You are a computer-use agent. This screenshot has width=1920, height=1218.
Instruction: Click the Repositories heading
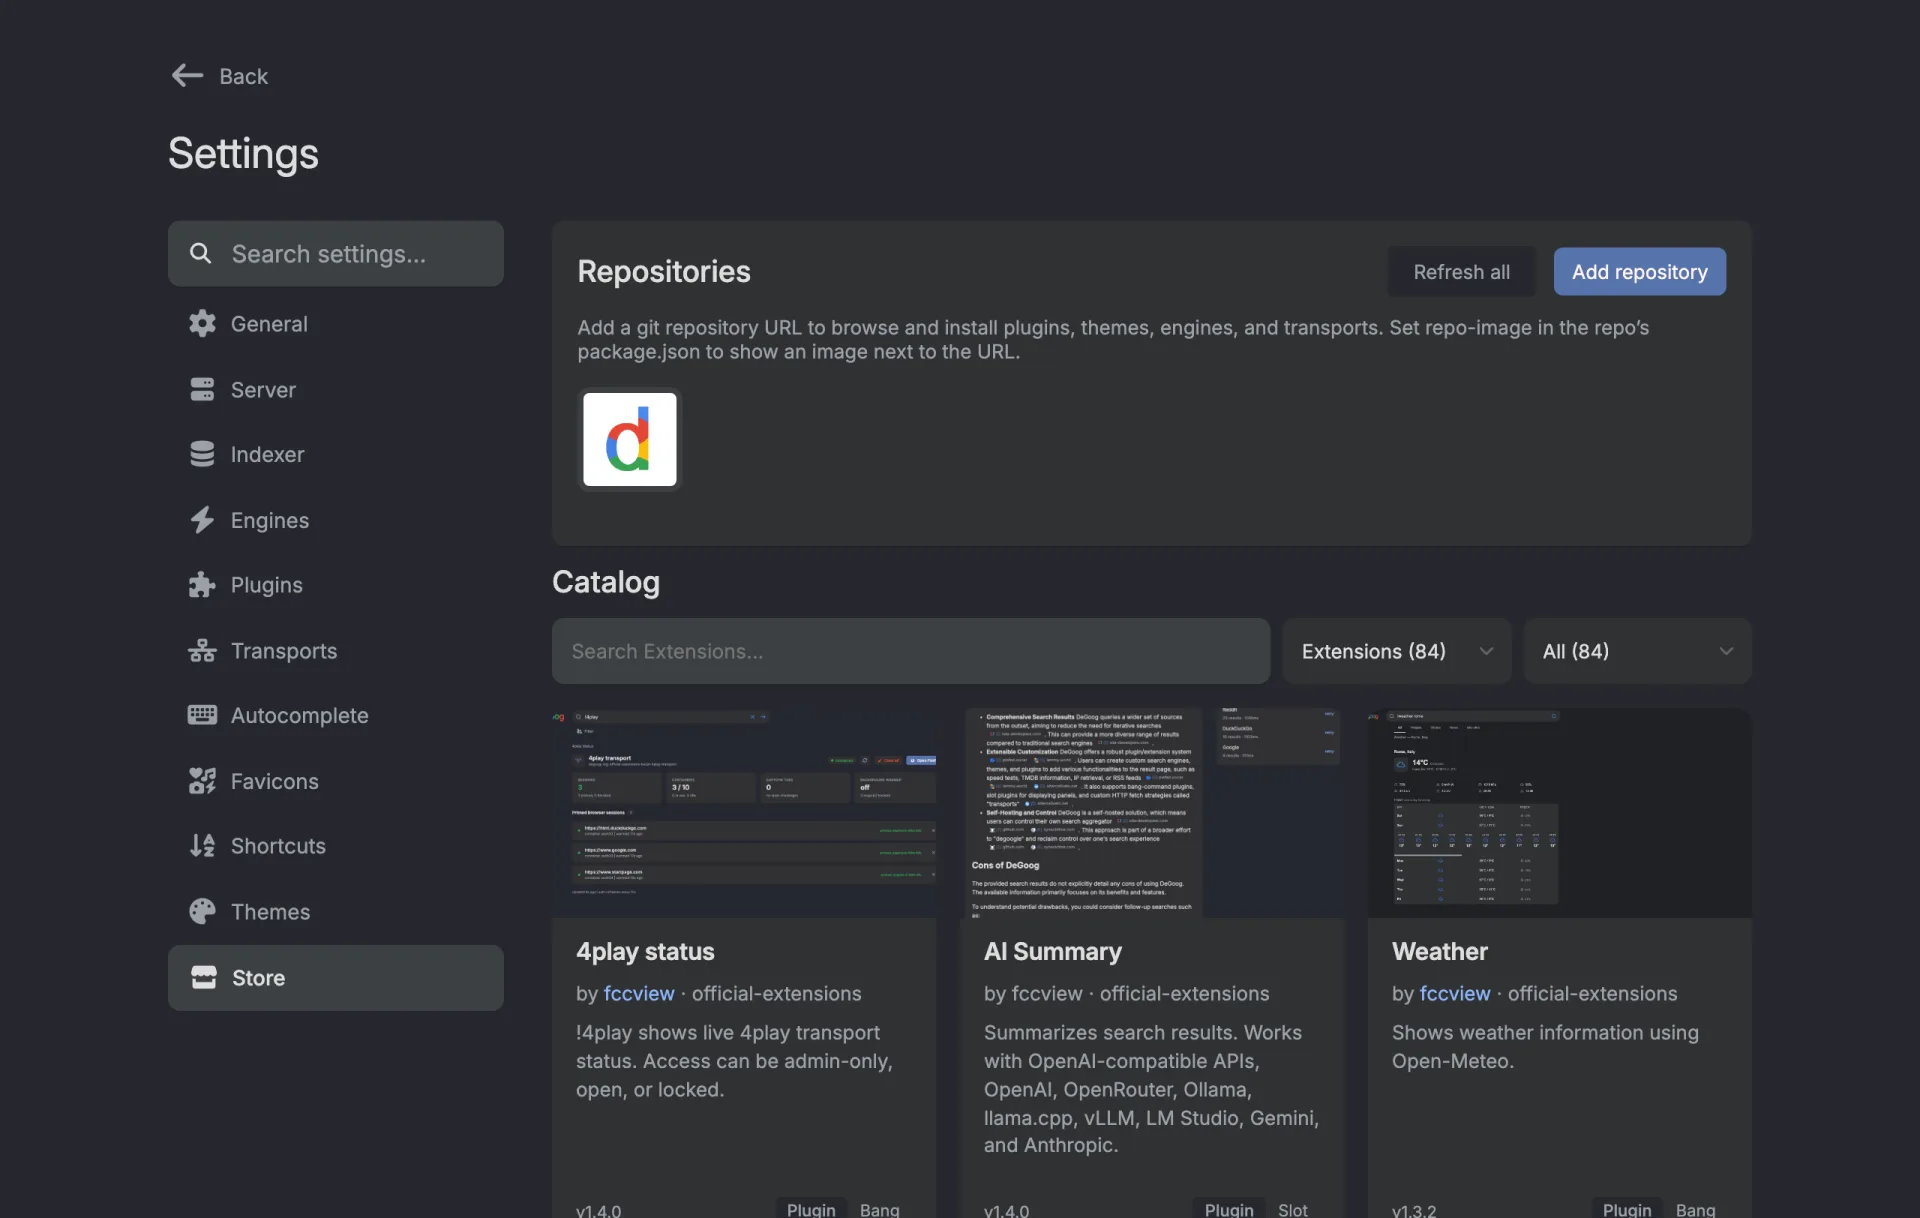(x=664, y=271)
